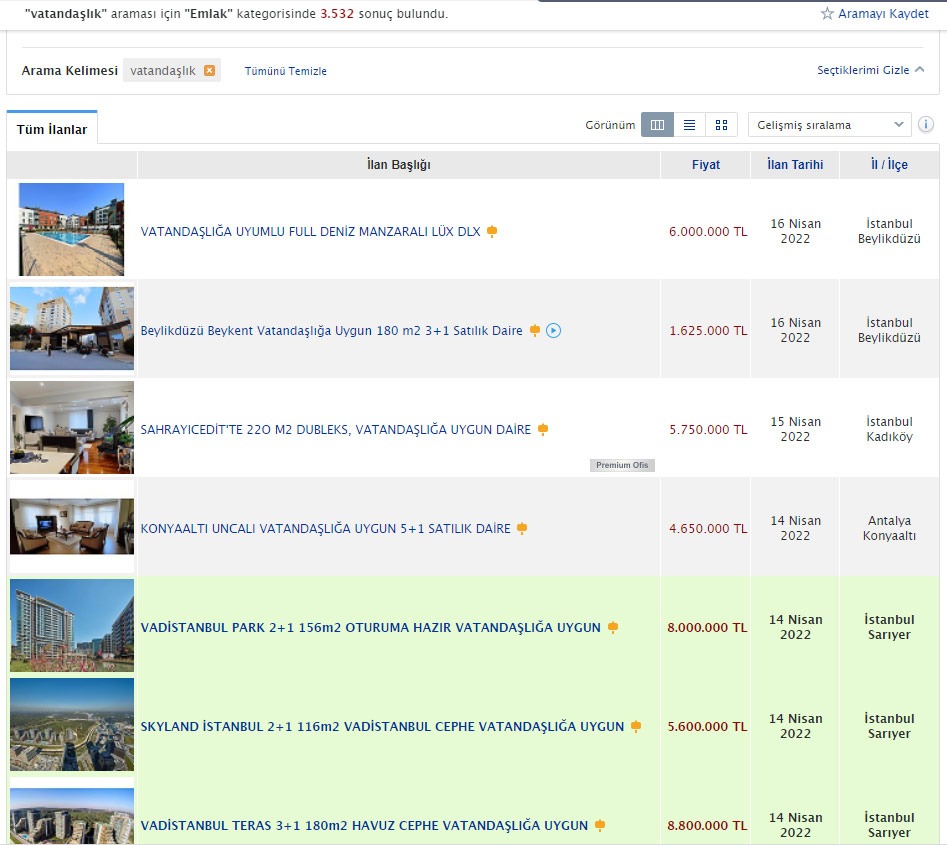Viewport: 947px width, 845px height.
Task: Click aerial thumbnail of SKYLAND İSTANBUL listing
Action: 72,724
